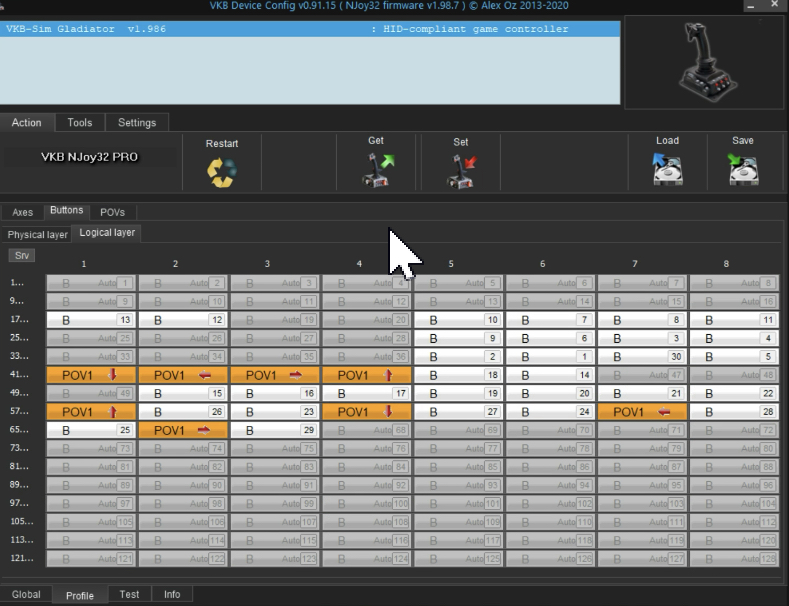Screen dimensions: 789x606
Task: Click button cell B 14
Action: (550, 375)
